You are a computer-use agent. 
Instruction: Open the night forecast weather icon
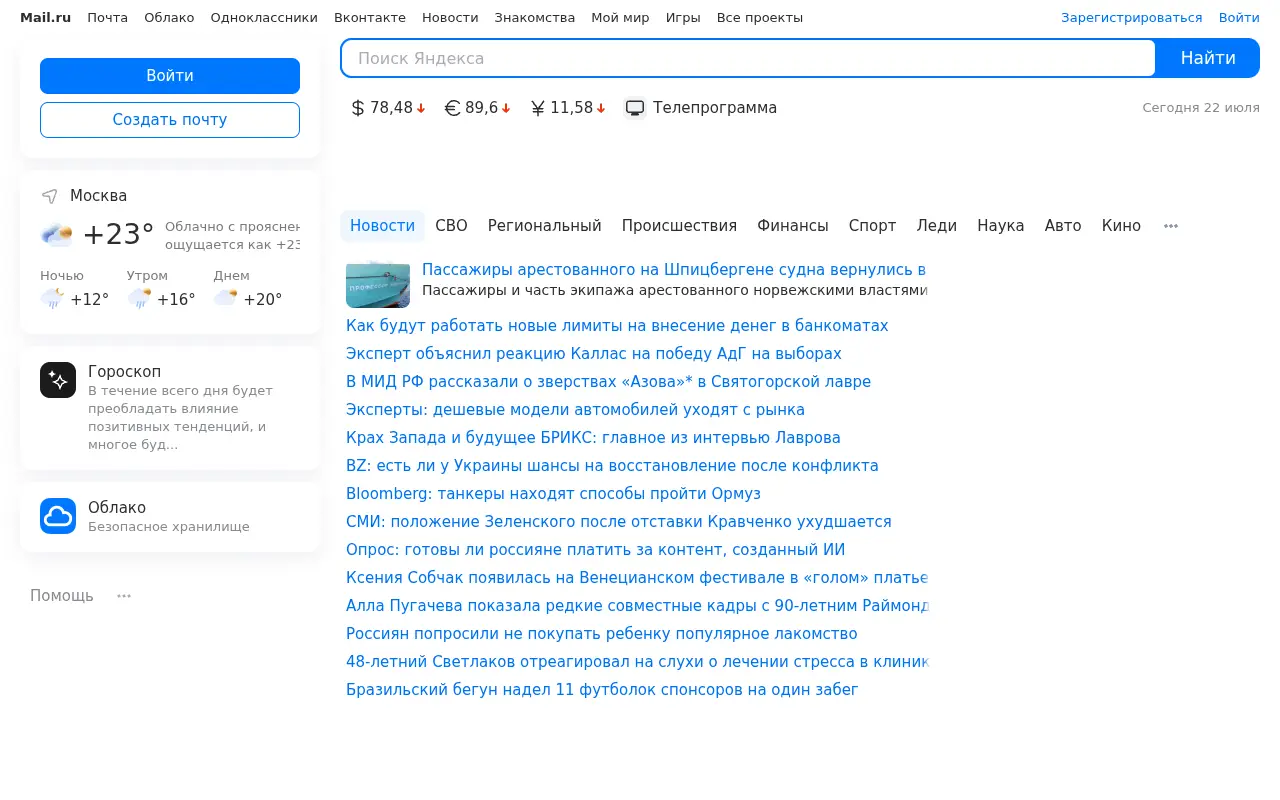point(52,299)
